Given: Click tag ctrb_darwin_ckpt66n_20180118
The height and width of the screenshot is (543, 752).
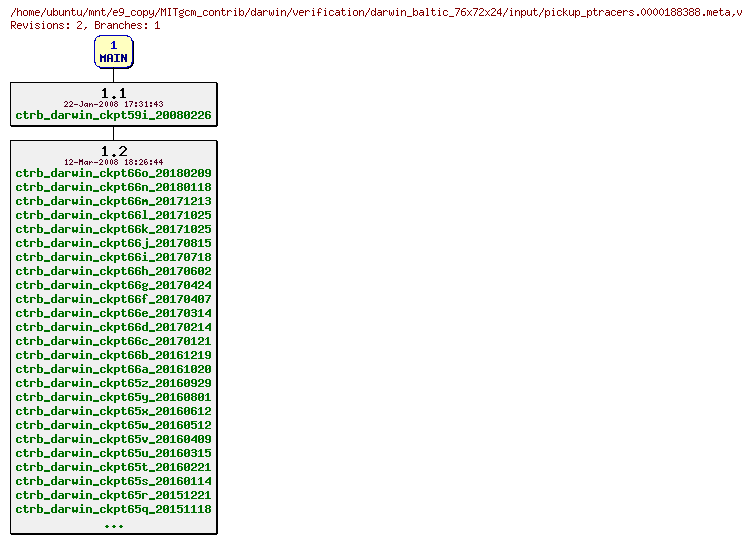Looking at the screenshot, I should coord(113,187).
